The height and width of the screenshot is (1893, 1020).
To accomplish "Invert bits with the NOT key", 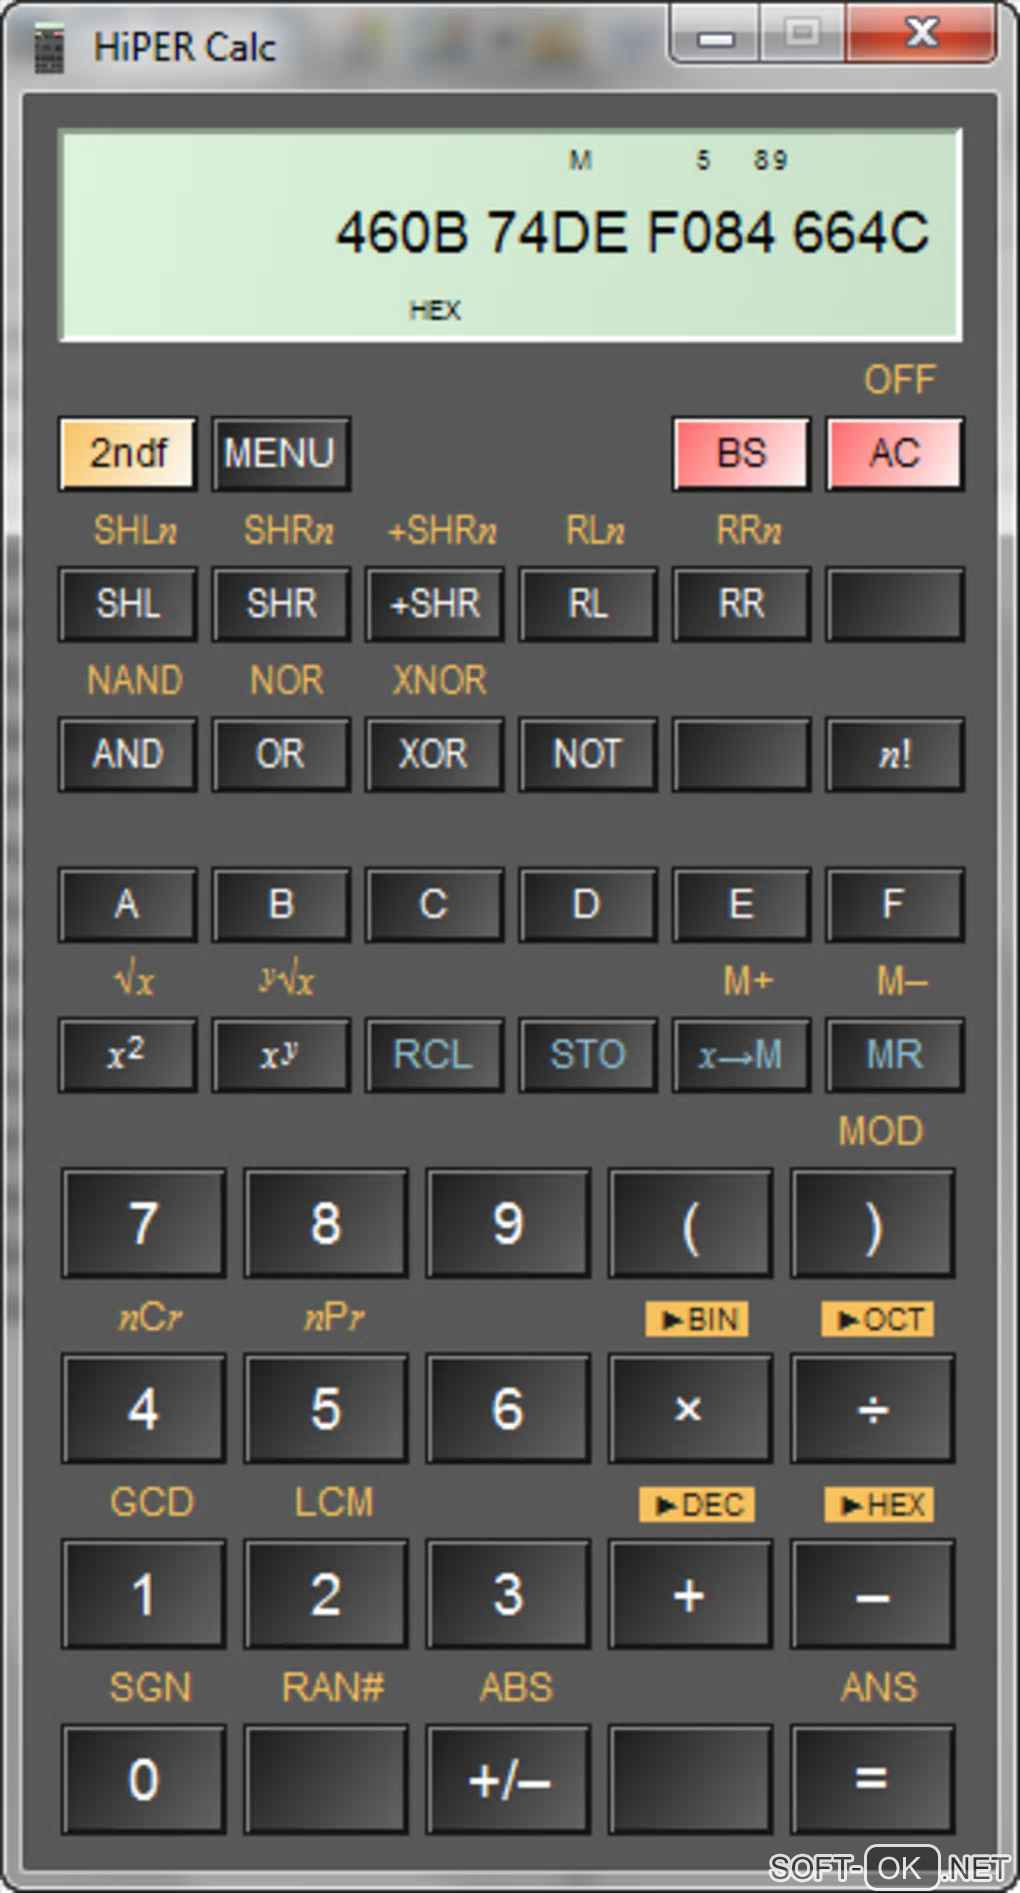I will [x=588, y=754].
